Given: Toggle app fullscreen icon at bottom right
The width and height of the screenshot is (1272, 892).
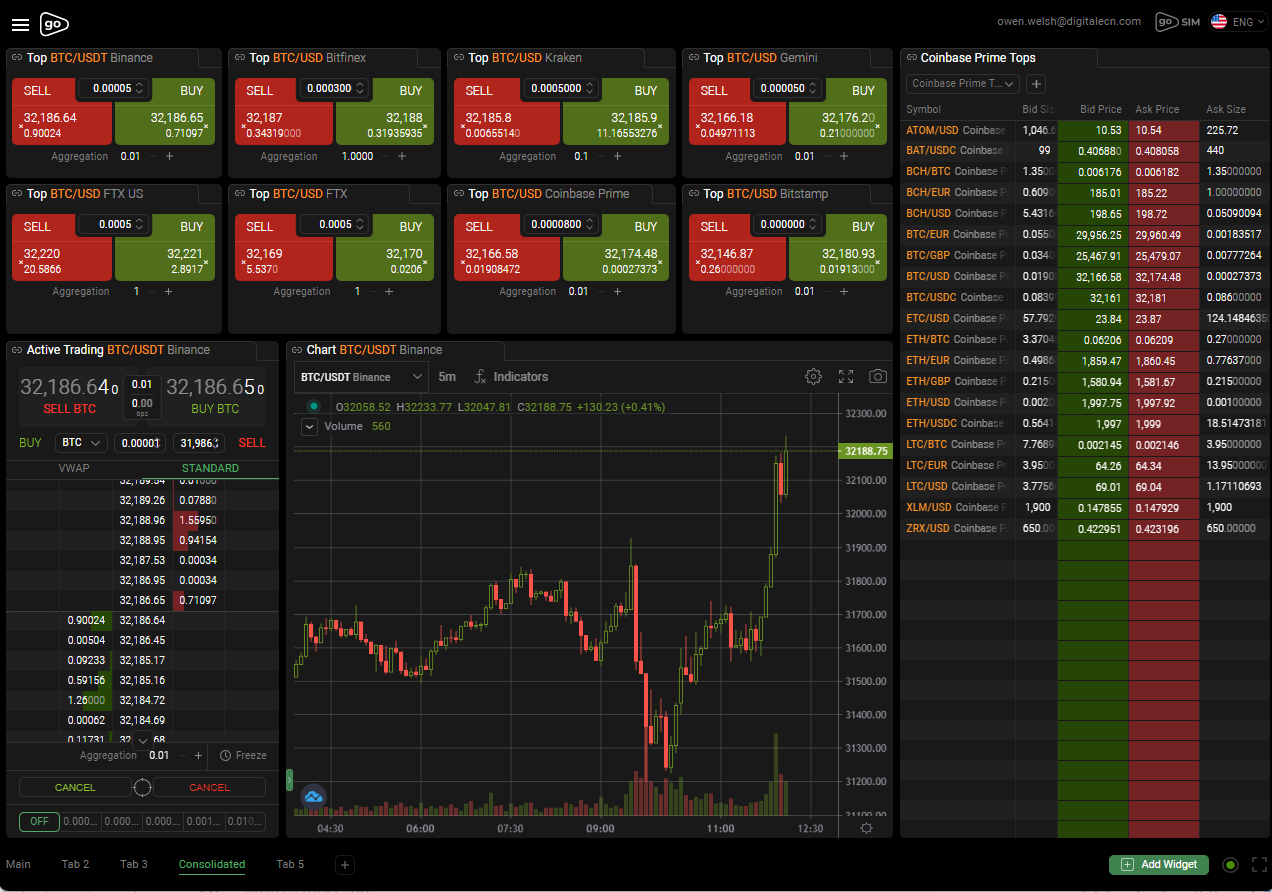Looking at the screenshot, I should pos(1259,865).
